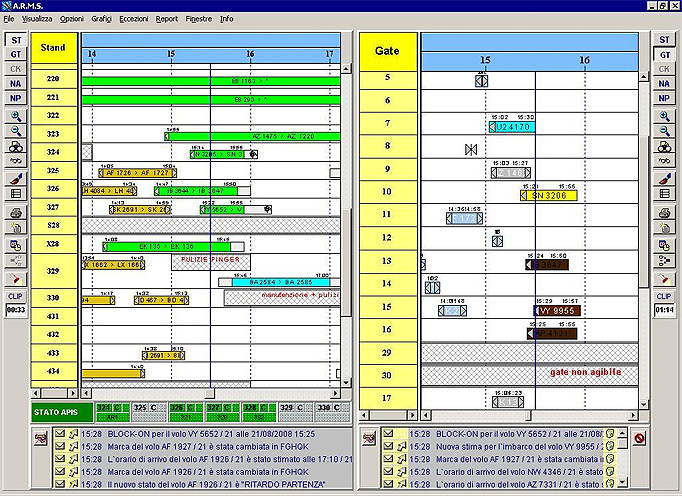Screen dimensions: 682x496
Task: Click the right arrow of the Stand chart horizontal scrollbar
Action: click(335, 393)
